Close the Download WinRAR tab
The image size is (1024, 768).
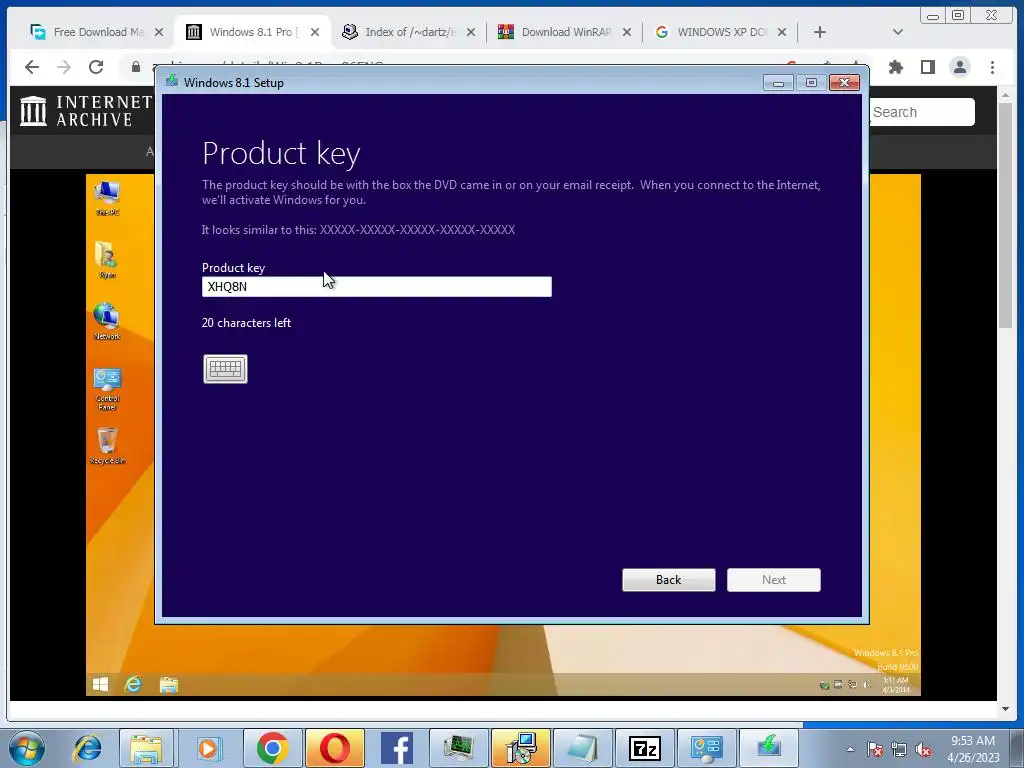coord(627,32)
